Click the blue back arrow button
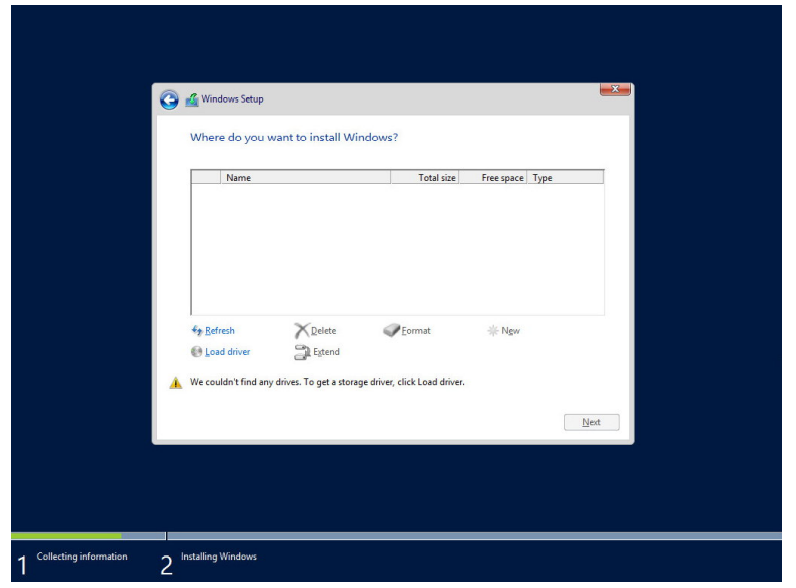Screen dimensions: 796x588 pos(169,100)
